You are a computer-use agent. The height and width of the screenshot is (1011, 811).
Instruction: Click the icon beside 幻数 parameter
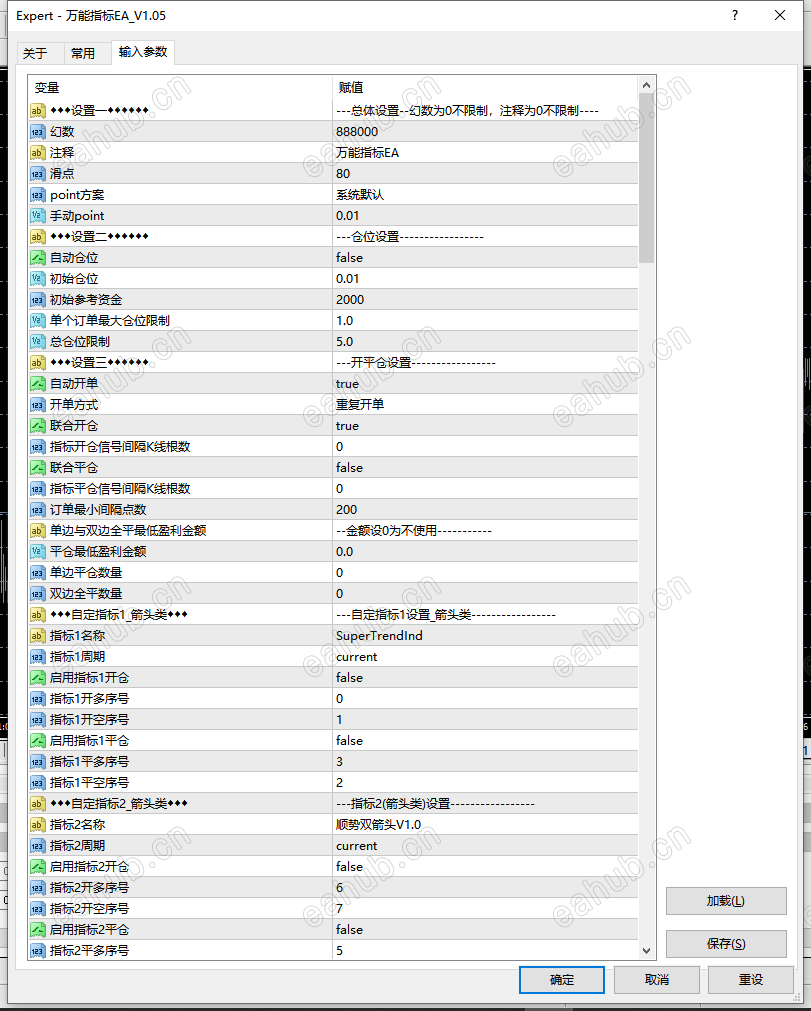pyautogui.click(x=37, y=132)
